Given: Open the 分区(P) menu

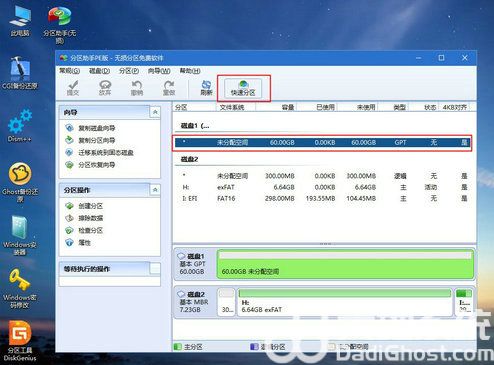Looking at the screenshot, I should (x=129, y=71).
